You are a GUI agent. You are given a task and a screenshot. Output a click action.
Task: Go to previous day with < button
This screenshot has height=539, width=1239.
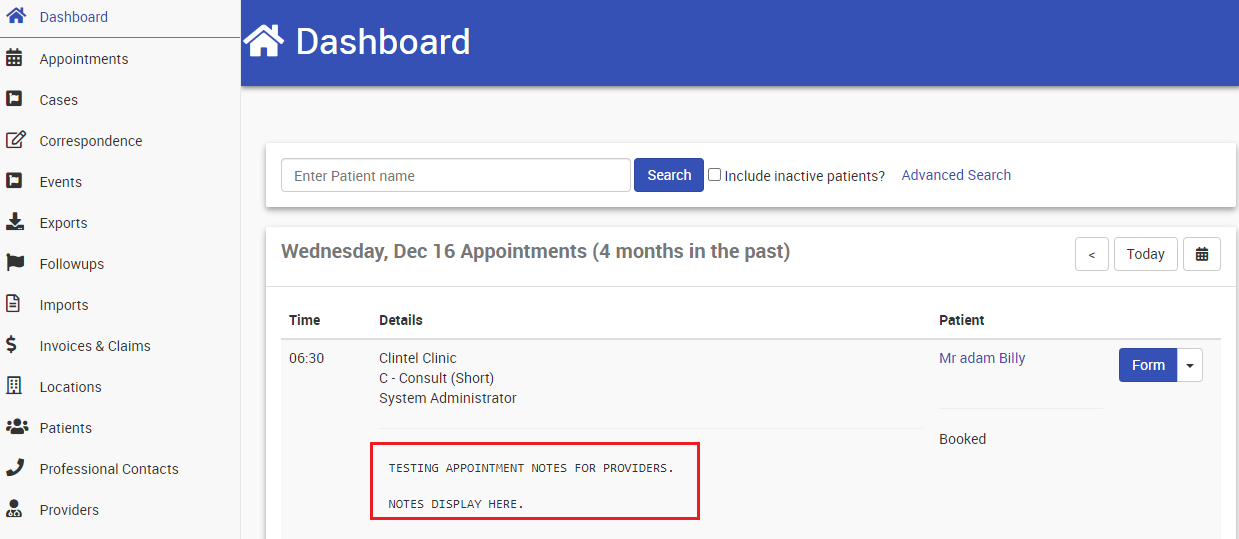1092,254
